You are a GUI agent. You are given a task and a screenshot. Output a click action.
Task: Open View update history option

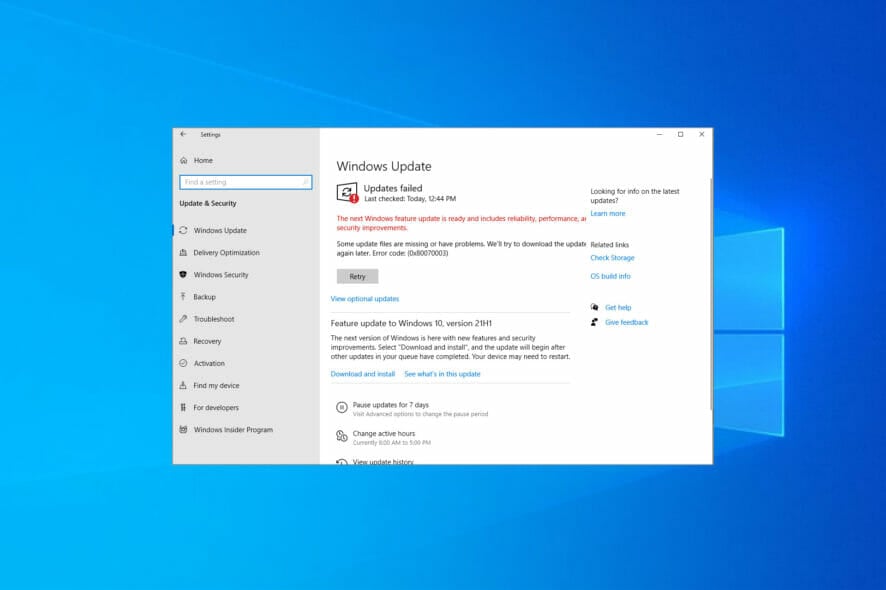[x=383, y=462]
